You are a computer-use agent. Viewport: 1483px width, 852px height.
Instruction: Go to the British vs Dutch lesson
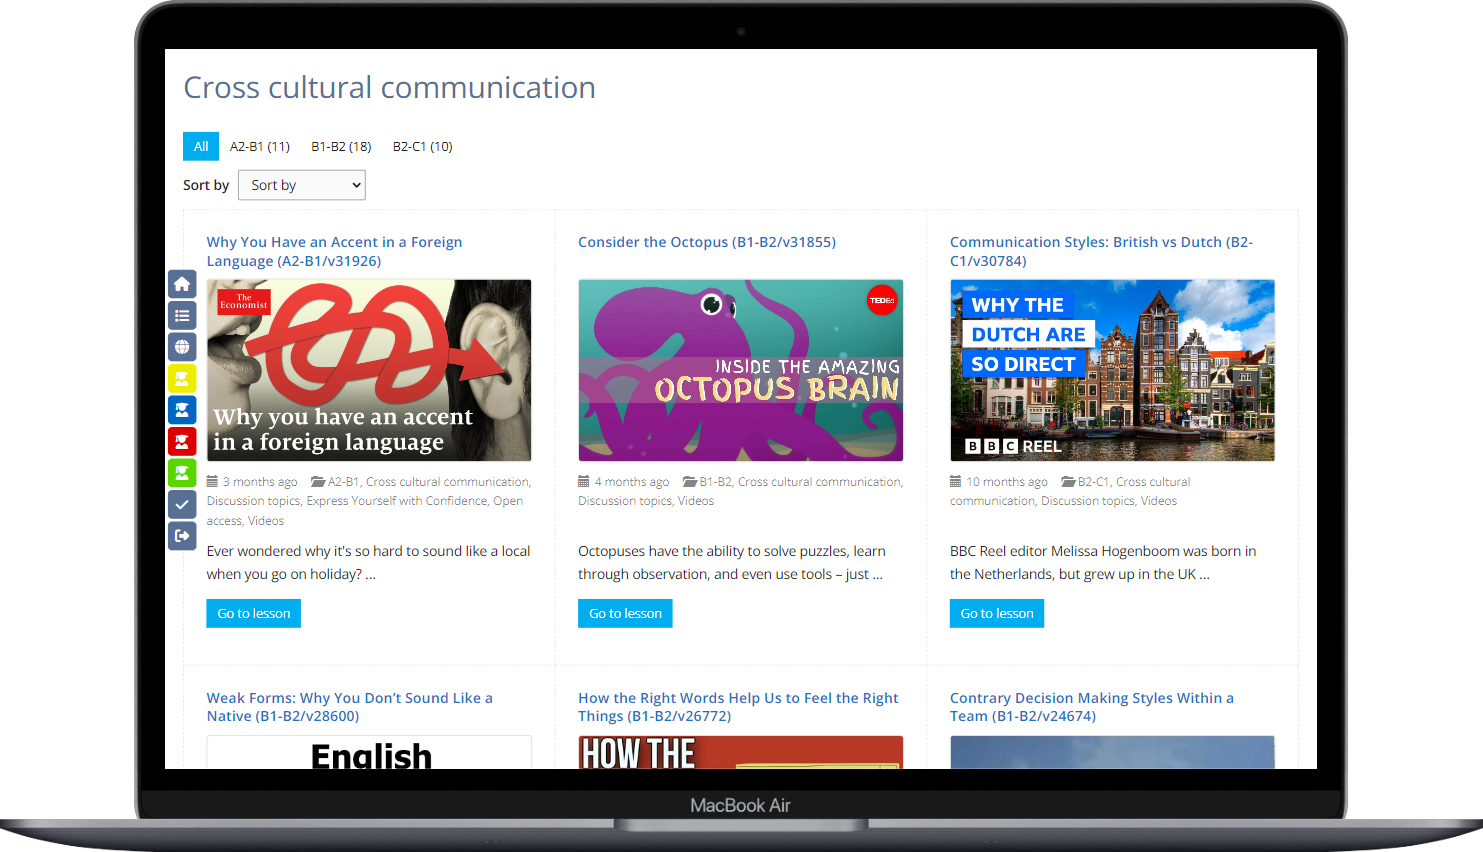coord(997,613)
